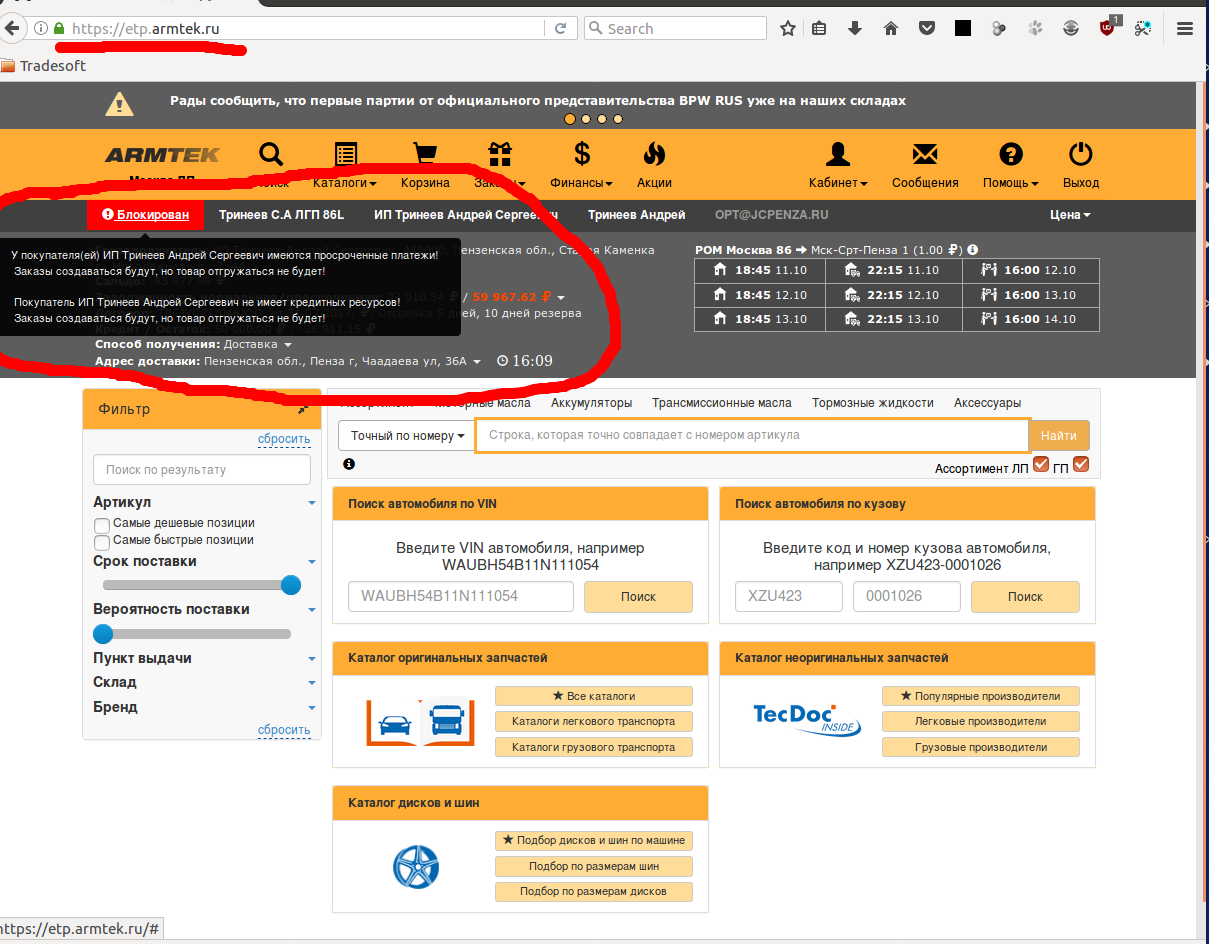The image size is (1209, 944).
Task: Open the Трансмиссионные масла category tab
Action: [722, 403]
